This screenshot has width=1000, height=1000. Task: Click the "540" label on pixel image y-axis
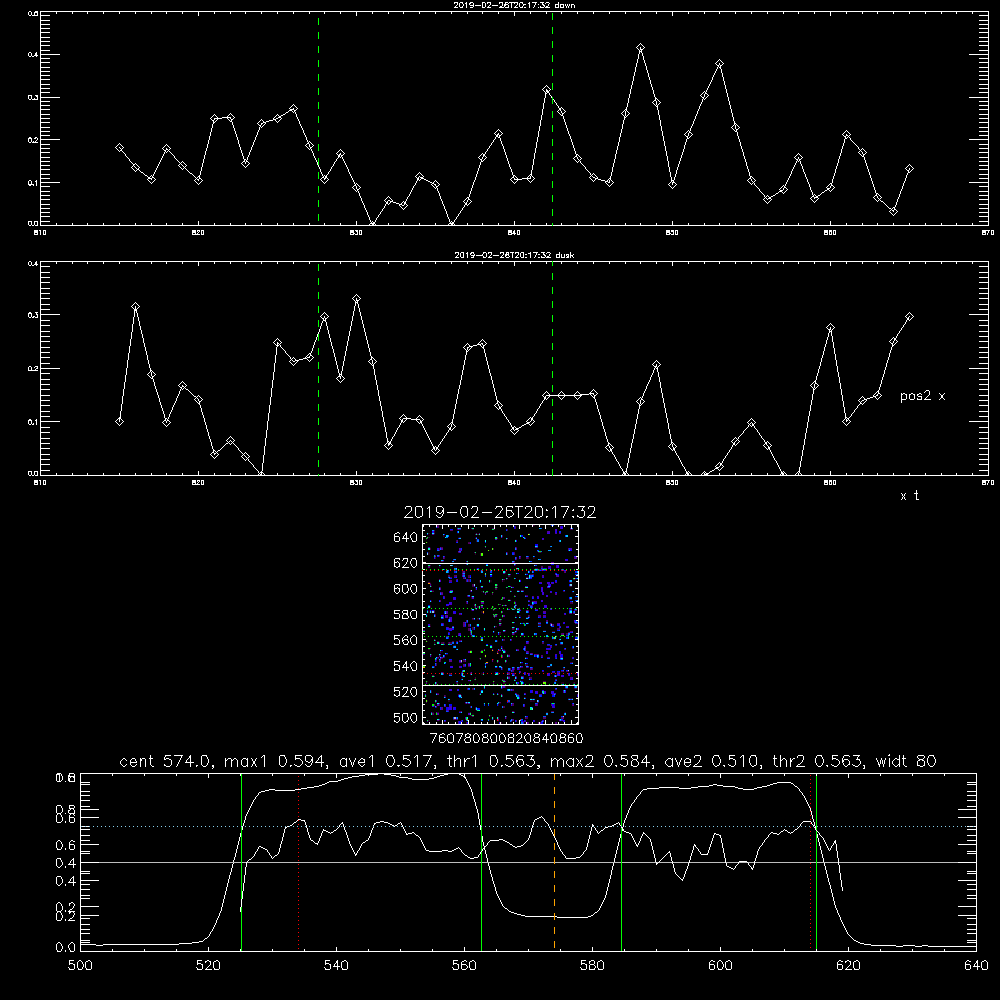[x=406, y=666]
